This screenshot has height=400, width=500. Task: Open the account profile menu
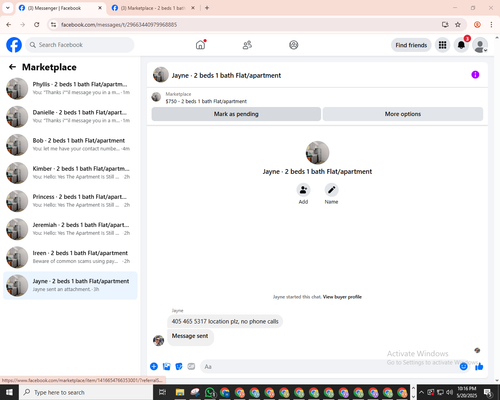point(480,45)
